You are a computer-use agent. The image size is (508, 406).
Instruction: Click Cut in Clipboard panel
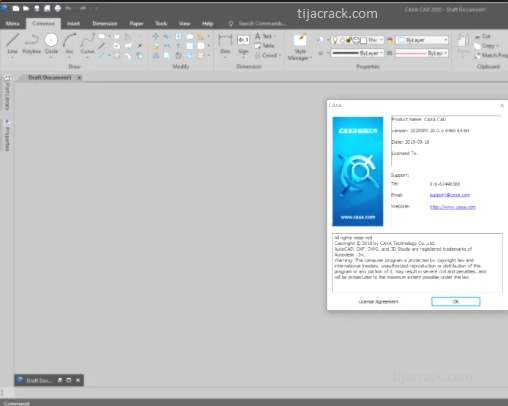click(x=483, y=36)
